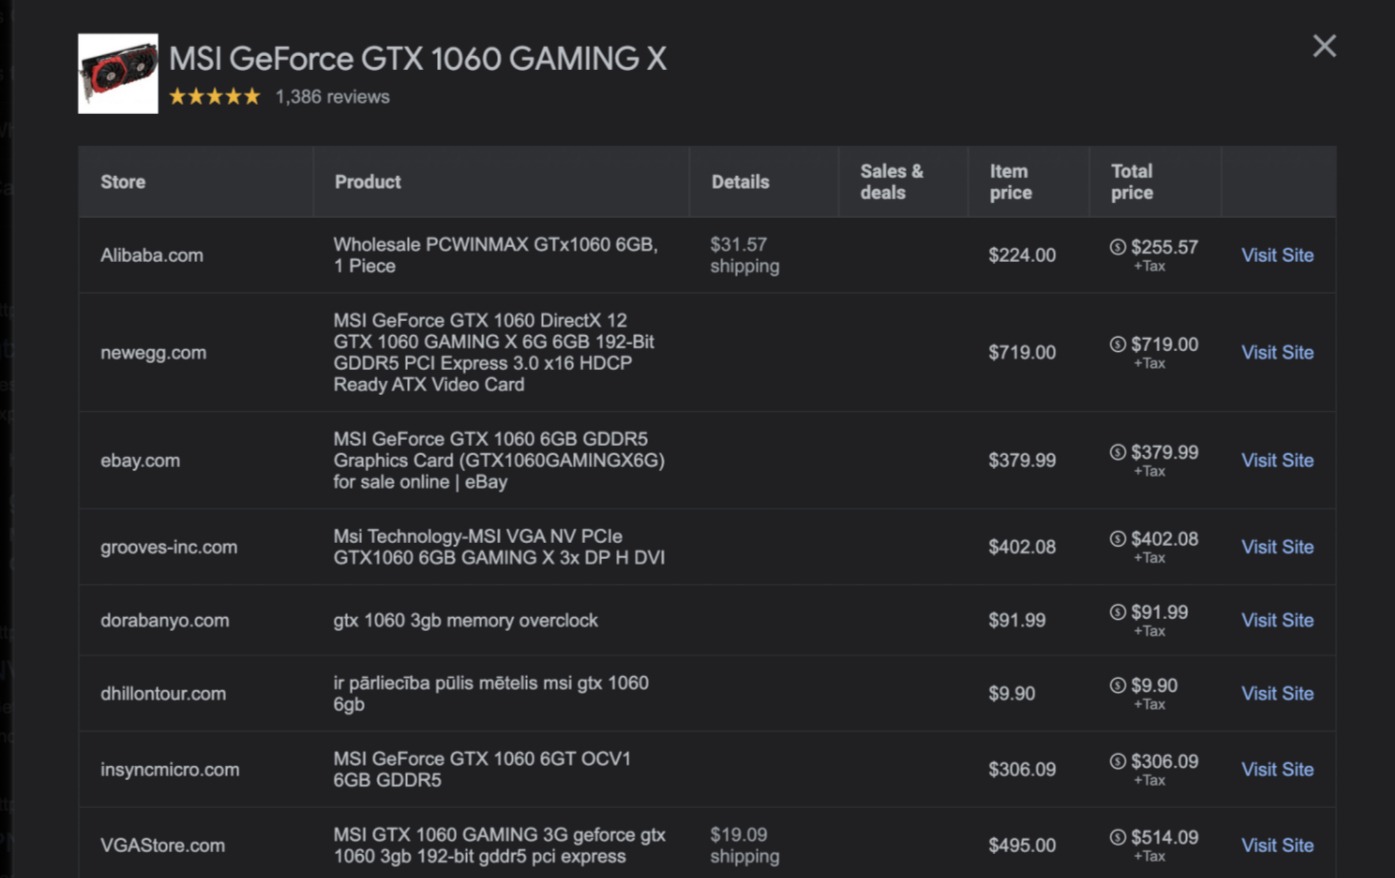Image resolution: width=1395 pixels, height=878 pixels.
Task: Click price info icon next to $255.57
Action: click(x=1118, y=247)
